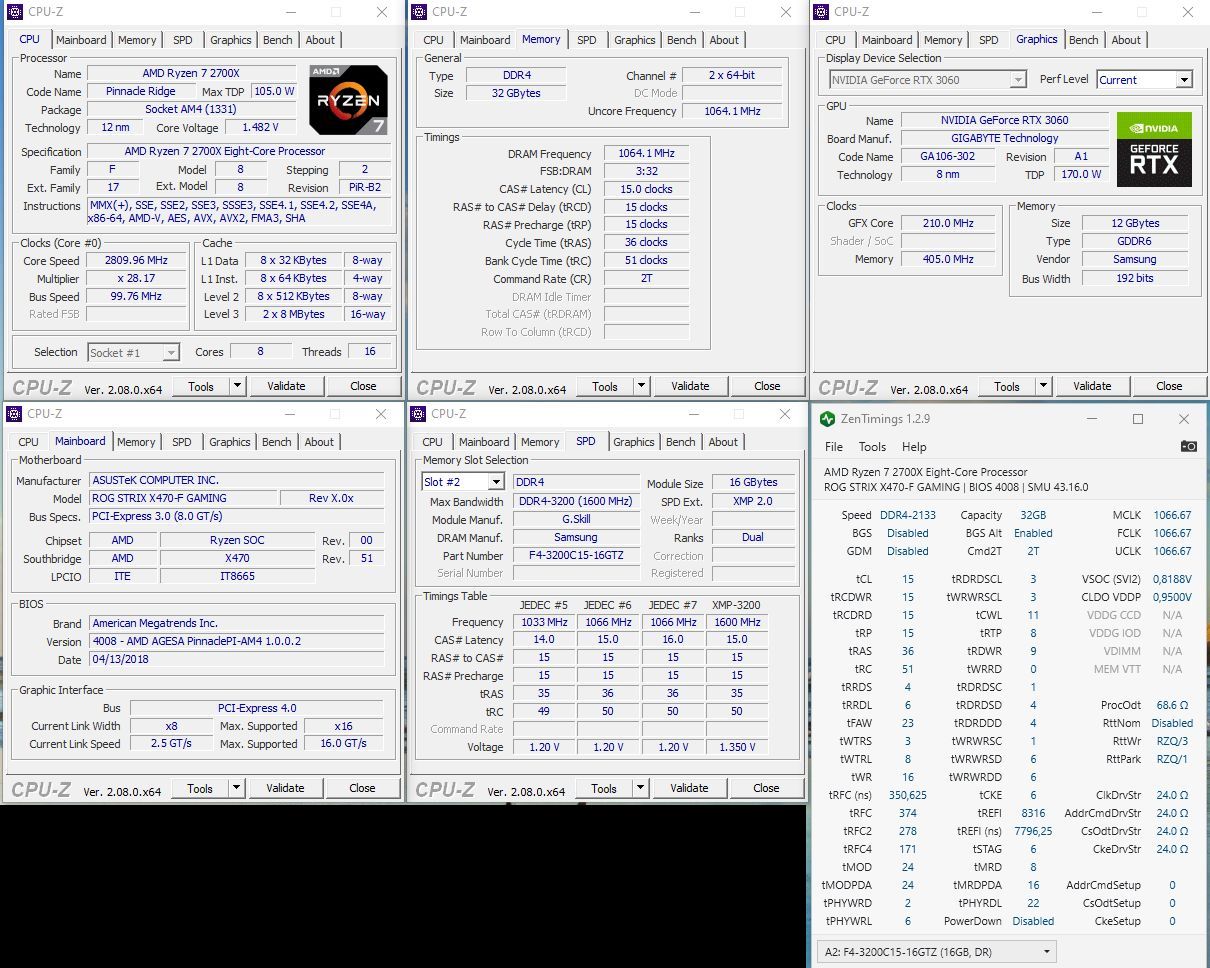Switch to About tab in Graphics tab window
The width and height of the screenshot is (1210, 968).
click(x=1126, y=40)
